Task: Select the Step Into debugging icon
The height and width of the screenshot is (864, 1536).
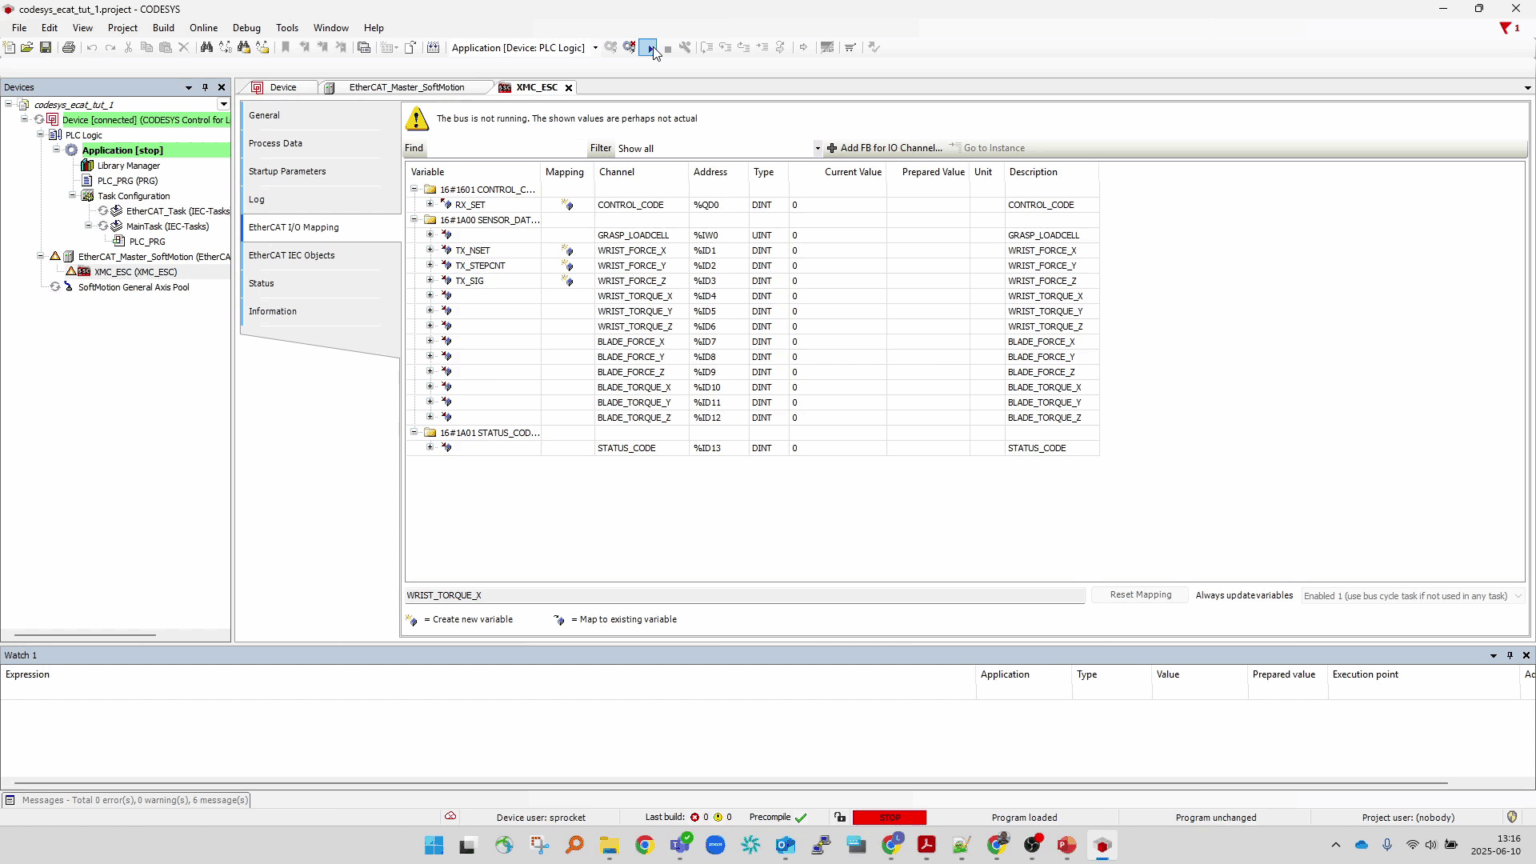Action: pos(726,47)
